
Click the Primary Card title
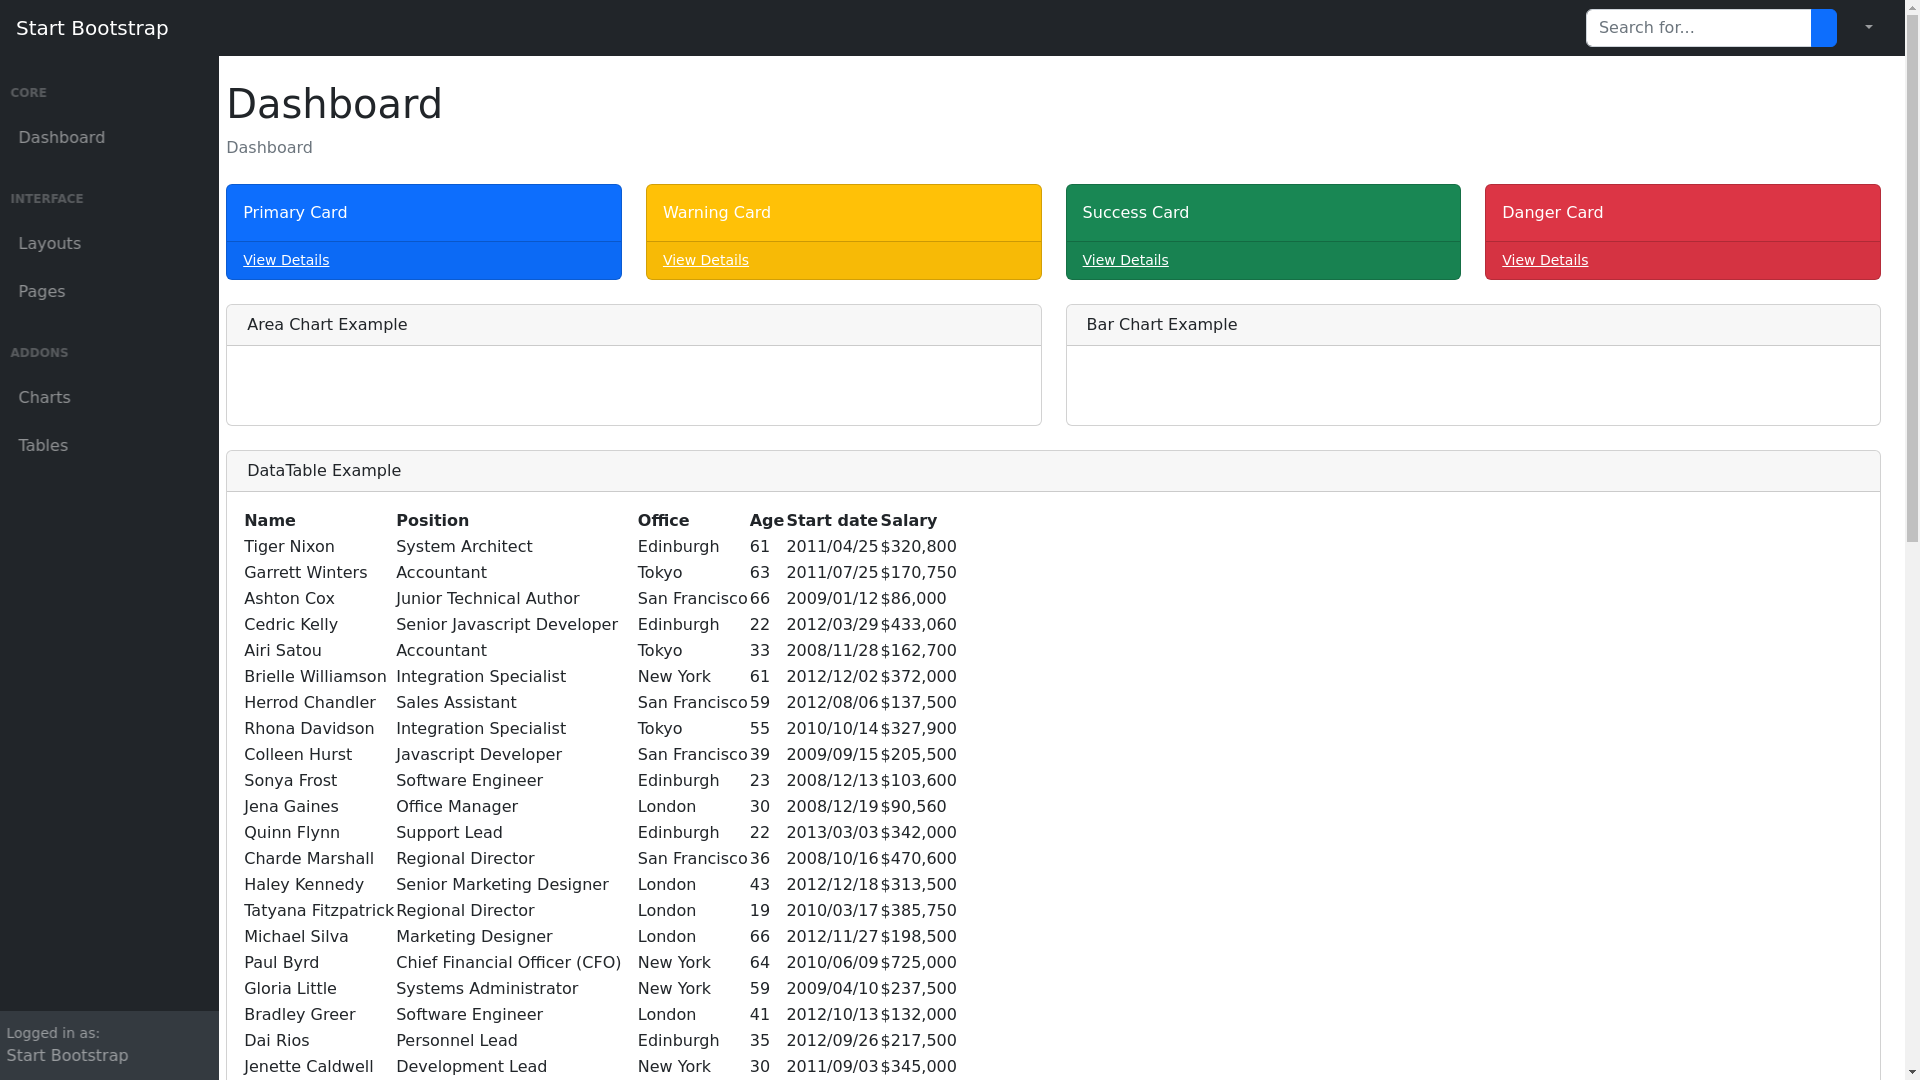click(x=295, y=213)
